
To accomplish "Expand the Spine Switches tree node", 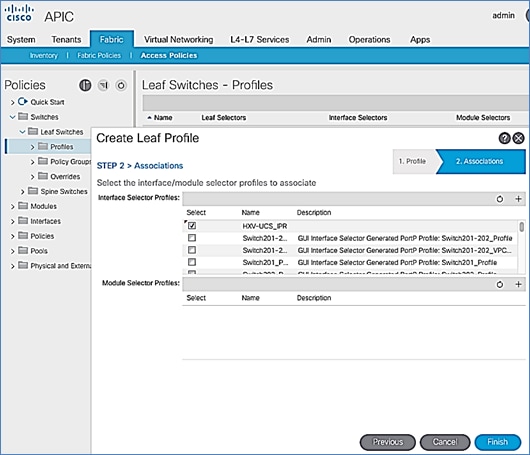I will point(22,192).
